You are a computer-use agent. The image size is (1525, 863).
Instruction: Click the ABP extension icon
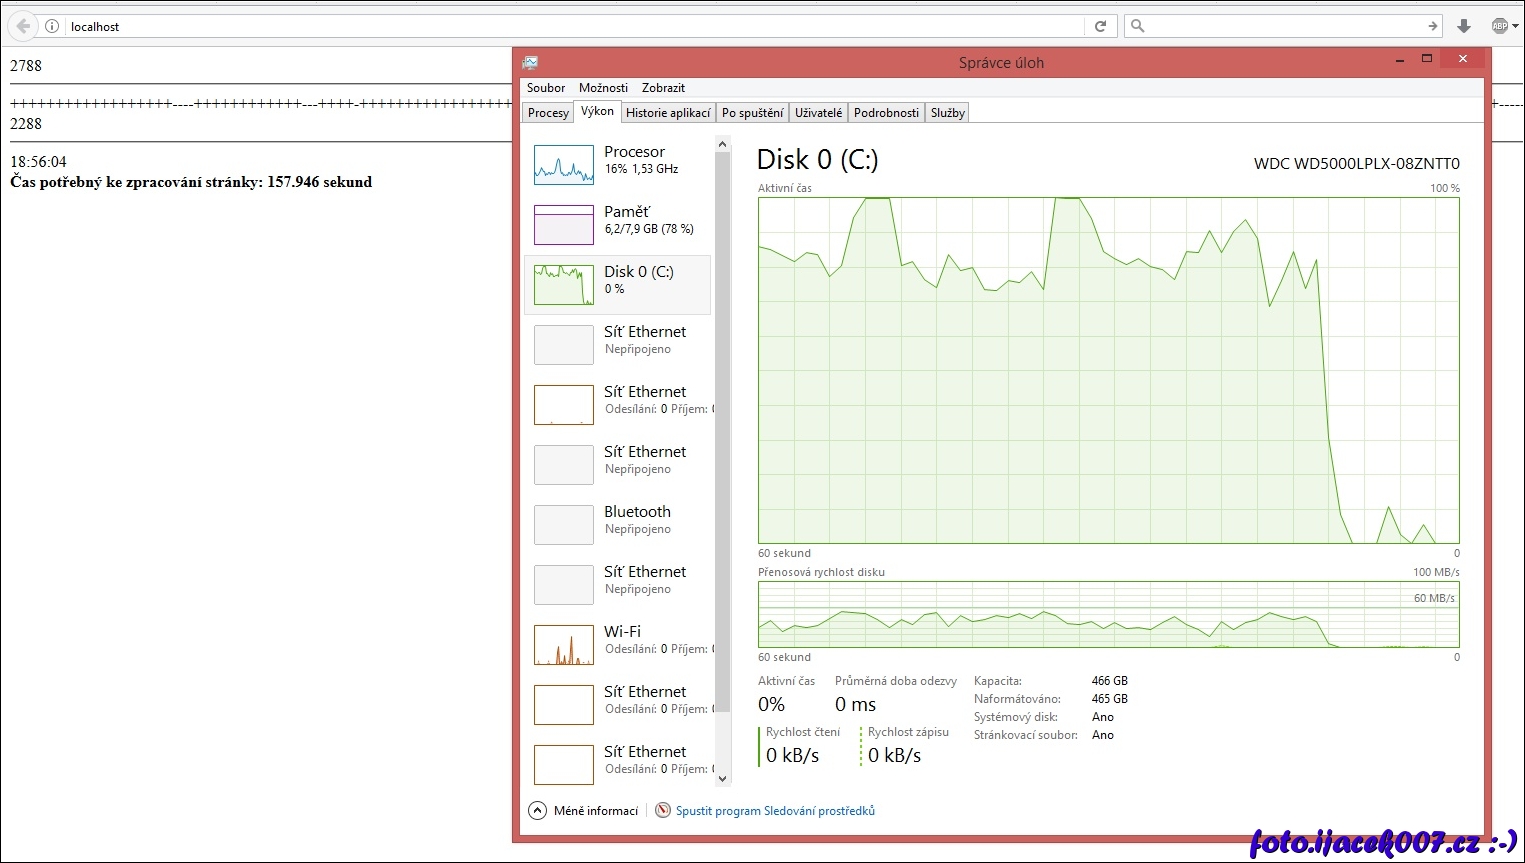1500,26
